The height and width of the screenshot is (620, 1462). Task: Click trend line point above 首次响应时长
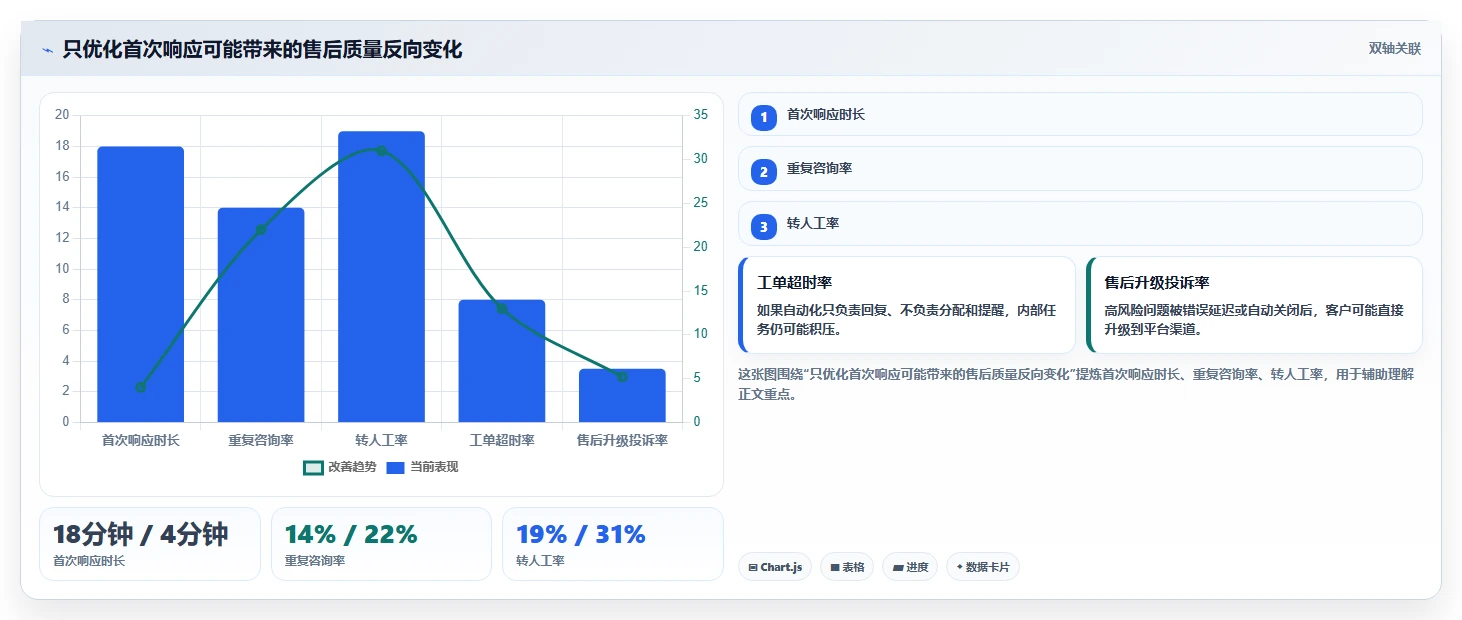(x=141, y=387)
